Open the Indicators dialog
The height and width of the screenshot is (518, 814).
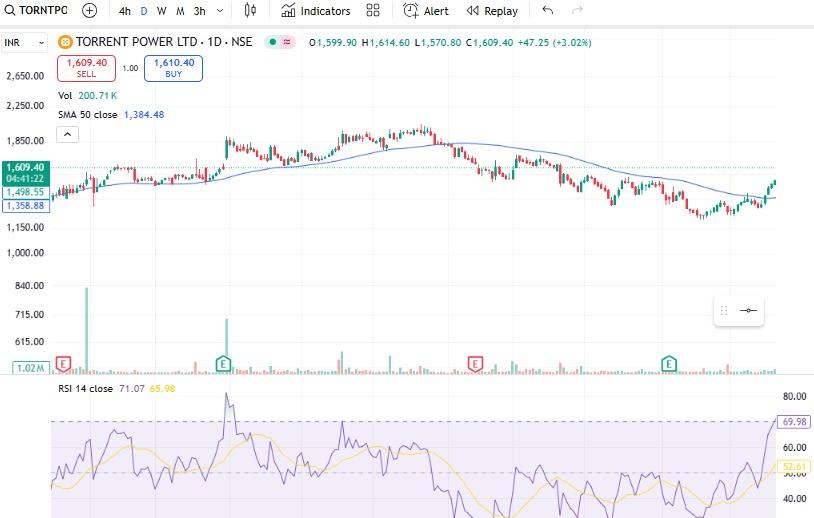tap(316, 11)
